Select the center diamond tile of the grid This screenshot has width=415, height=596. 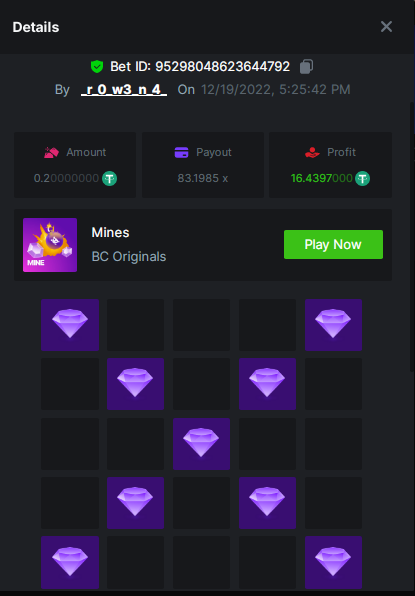201,444
